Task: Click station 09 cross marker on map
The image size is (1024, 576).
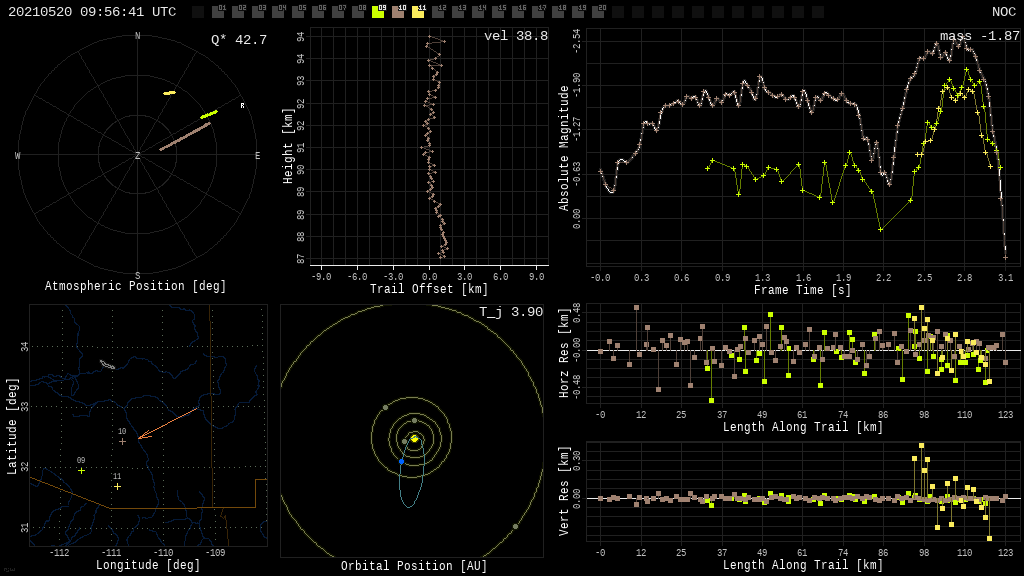Action: point(82,470)
